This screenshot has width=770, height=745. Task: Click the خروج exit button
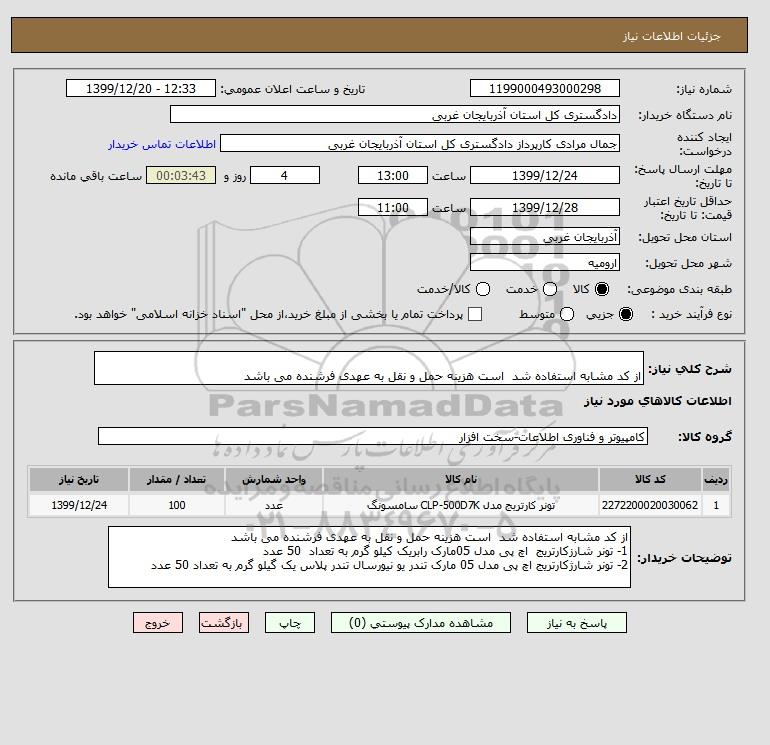tap(158, 623)
